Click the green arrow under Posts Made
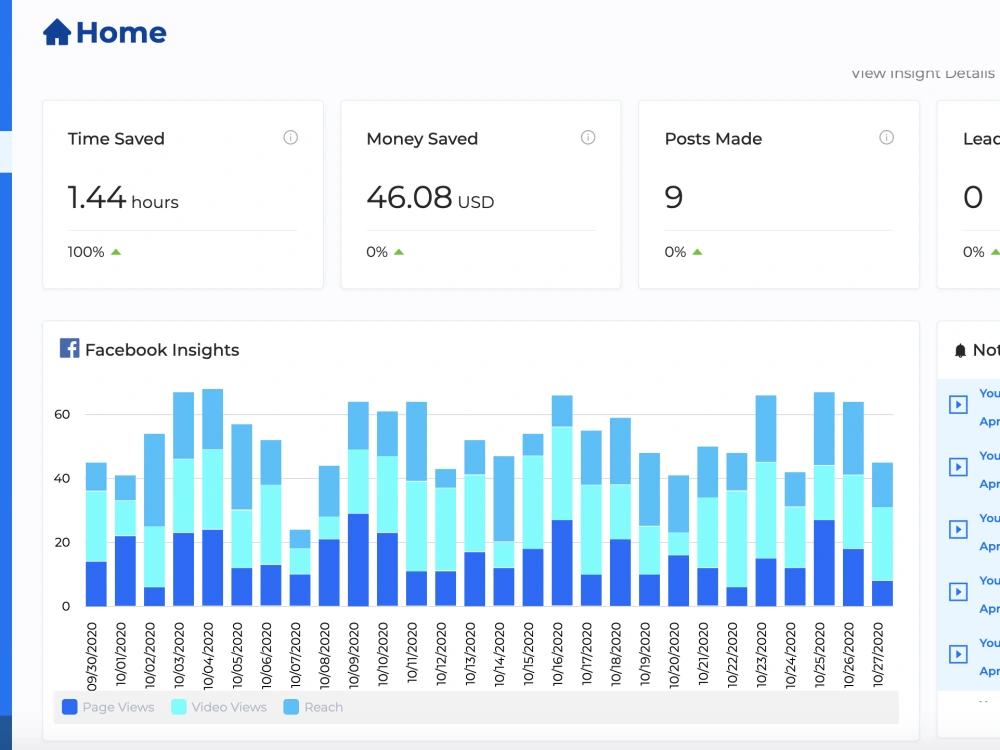The width and height of the screenshot is (1000, 750). (x=697, y=252)
